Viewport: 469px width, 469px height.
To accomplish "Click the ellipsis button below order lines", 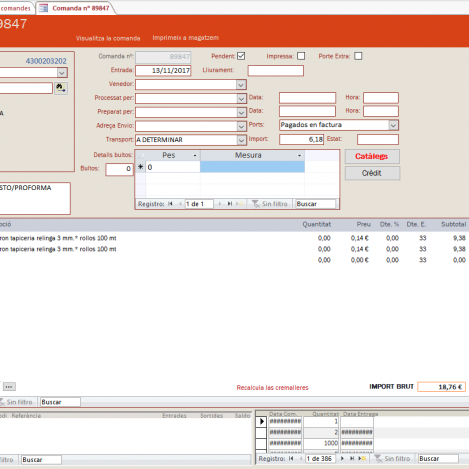I will 9,387.
